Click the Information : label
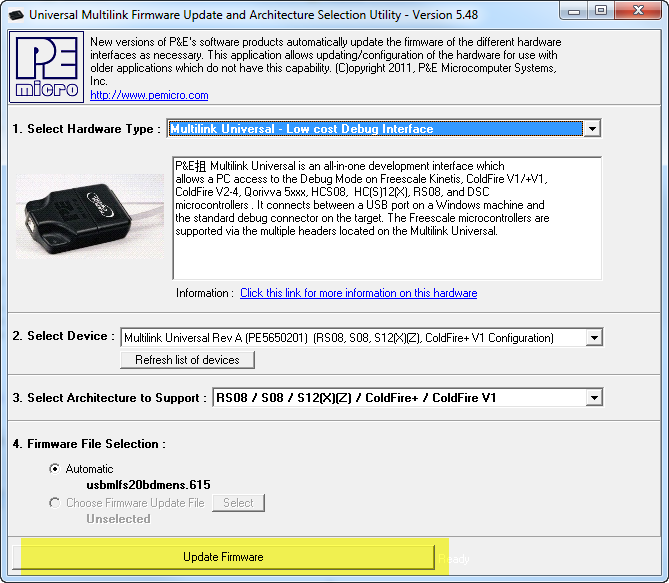This screenshot has height=583, width=669. 205,293
